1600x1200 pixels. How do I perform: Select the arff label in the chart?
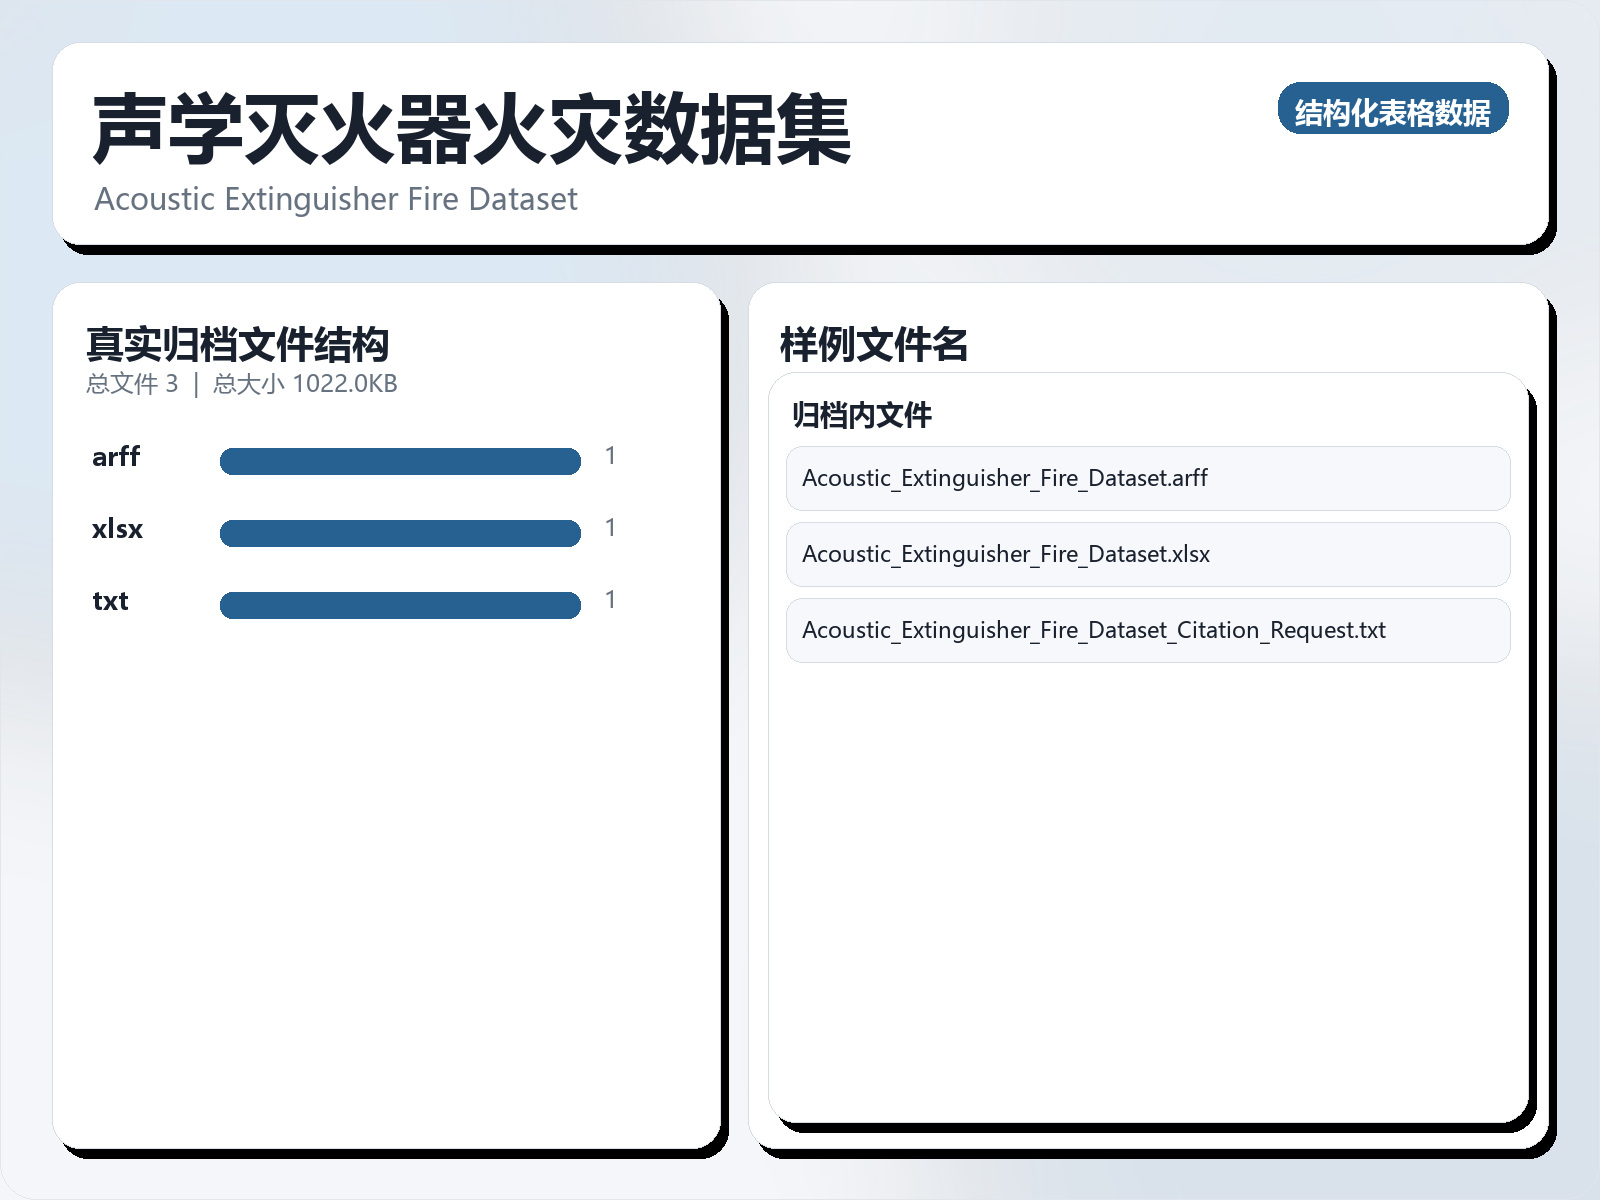tap(116, 457)
